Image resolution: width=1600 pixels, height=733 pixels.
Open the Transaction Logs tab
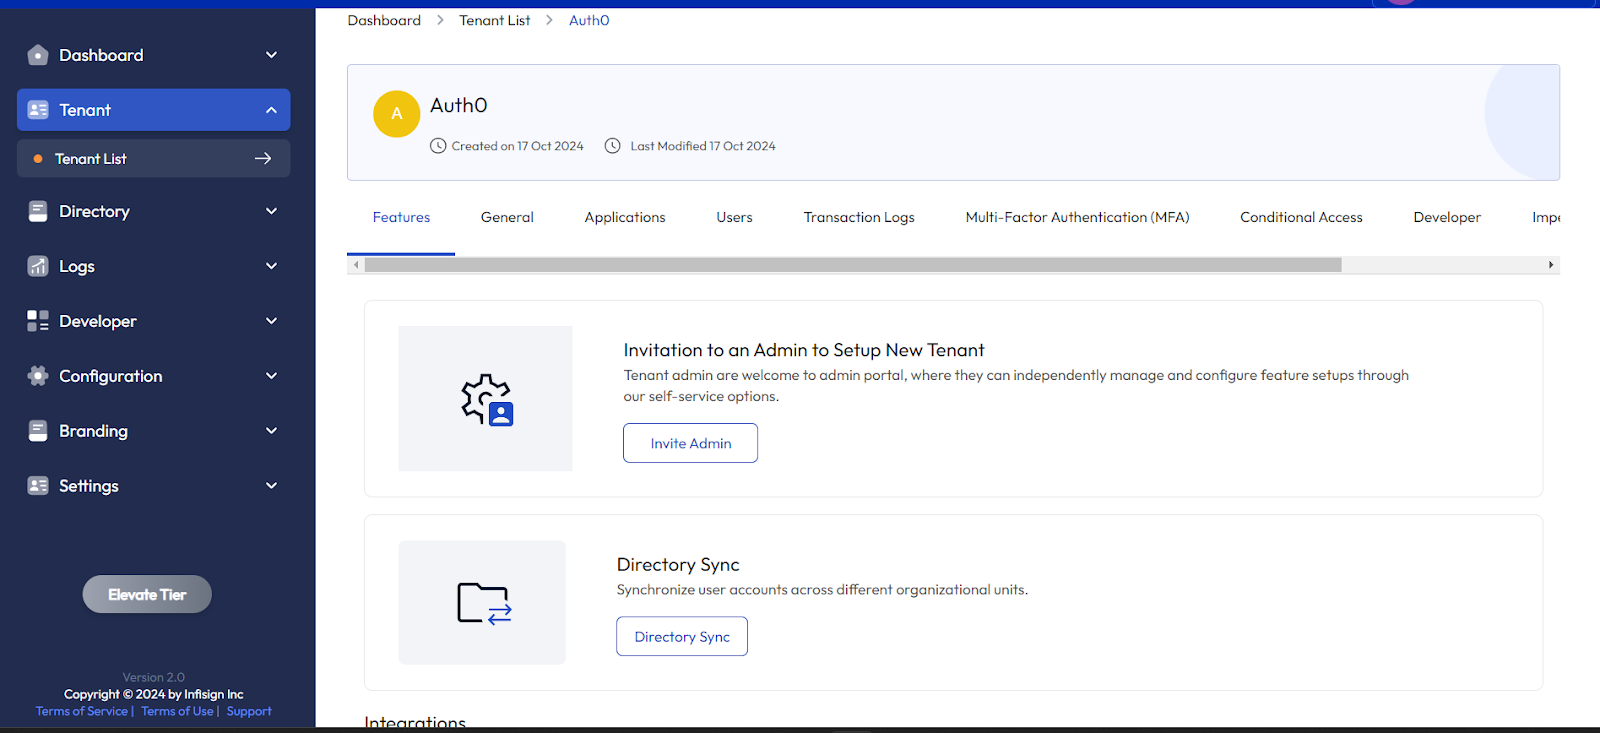pyautogui.click(x=859, y=217)
